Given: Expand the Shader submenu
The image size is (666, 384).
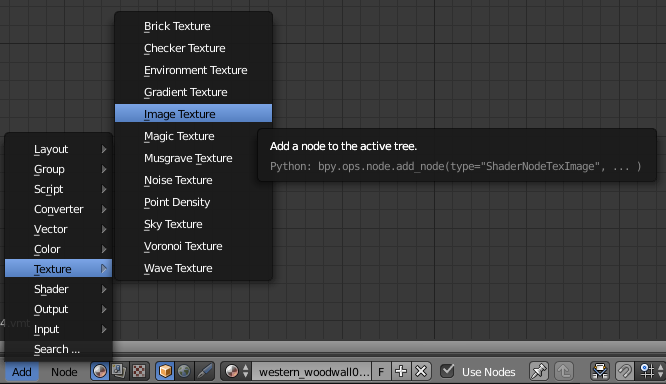Looking at the screenshot, I should (x=58, y=289).
